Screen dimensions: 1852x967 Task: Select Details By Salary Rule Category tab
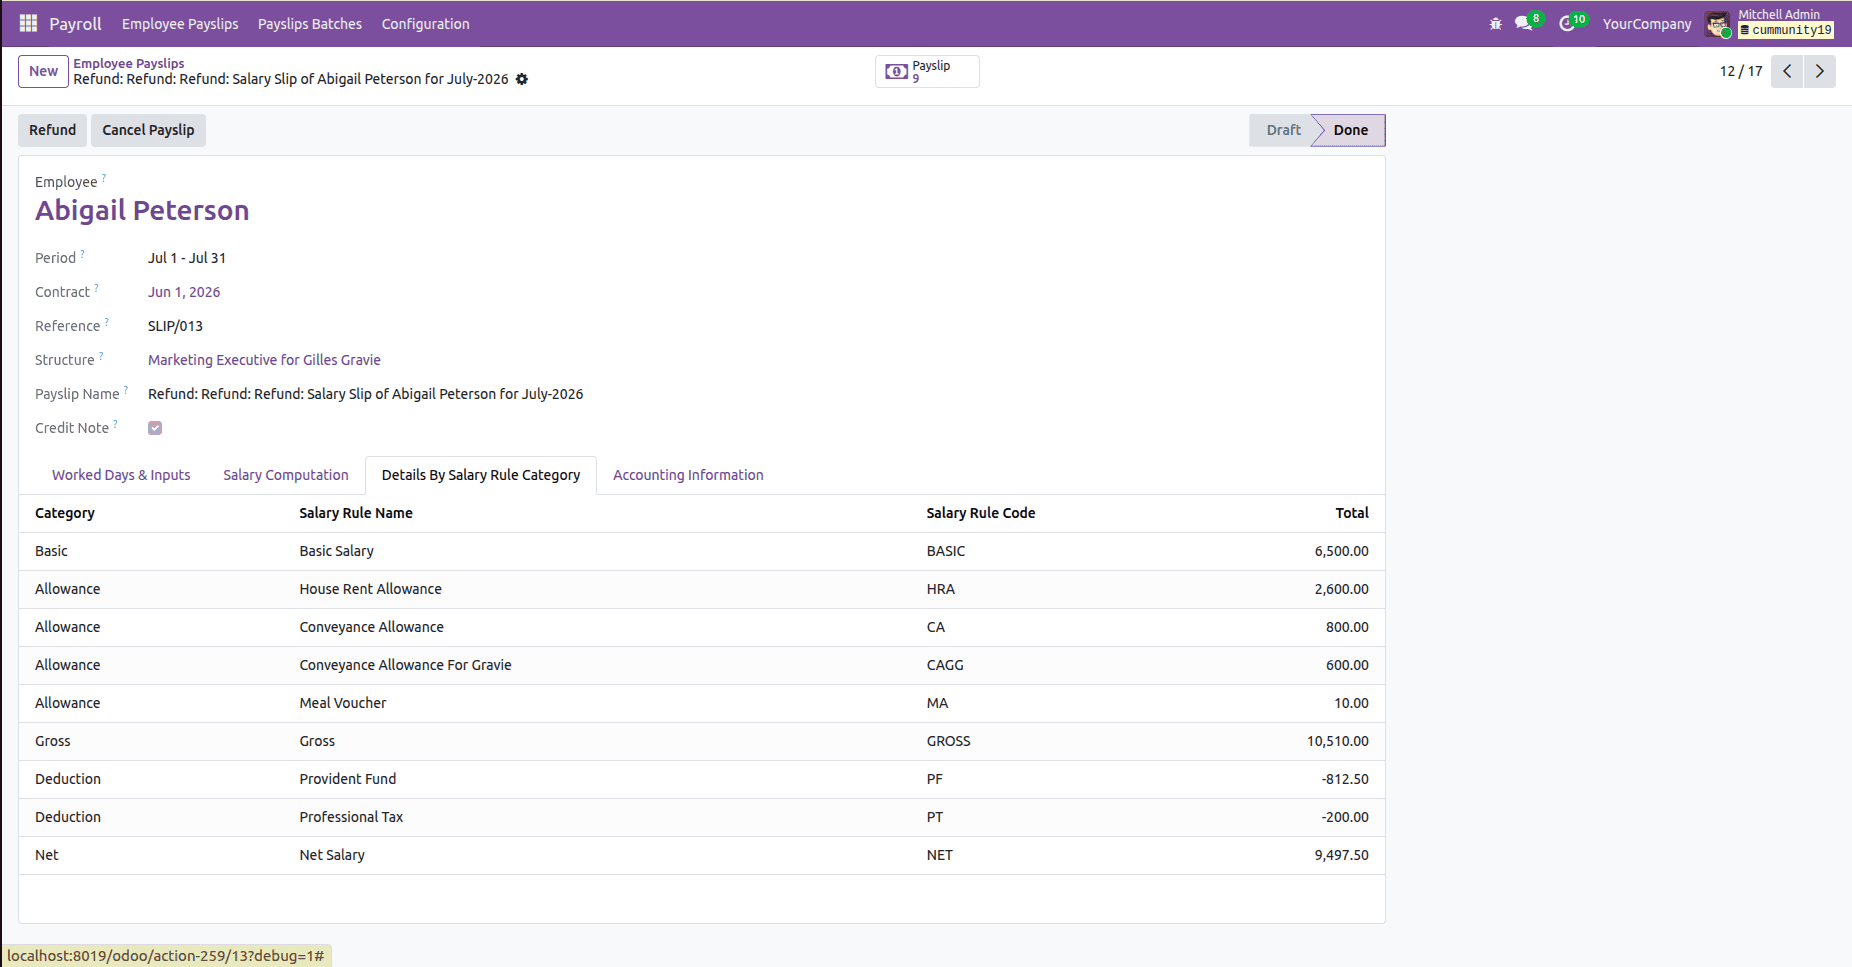(481, 475)
